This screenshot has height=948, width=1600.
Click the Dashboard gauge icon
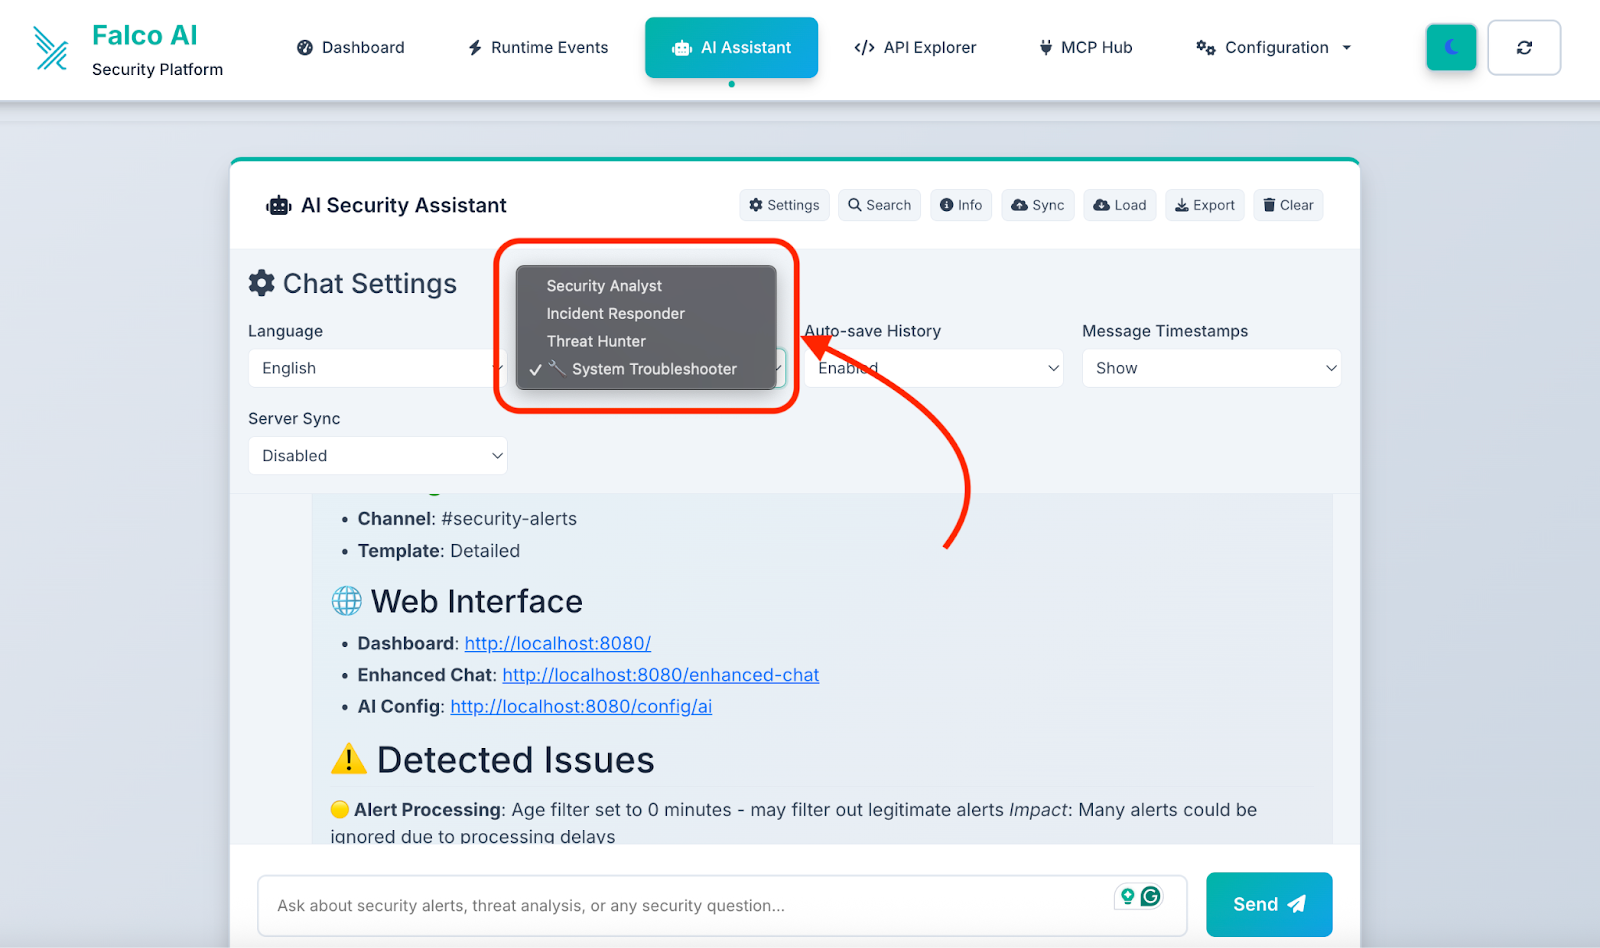[x=305, y=47]
